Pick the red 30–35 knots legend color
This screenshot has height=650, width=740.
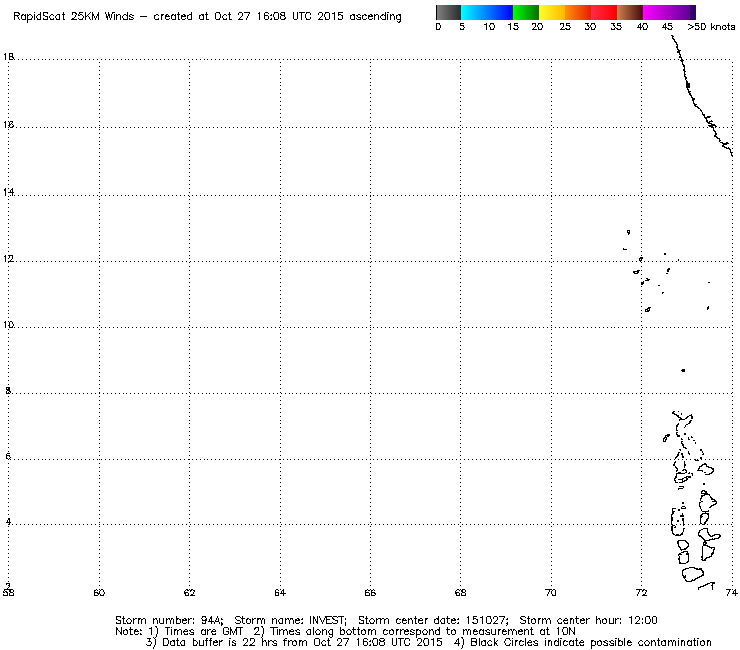604,12
